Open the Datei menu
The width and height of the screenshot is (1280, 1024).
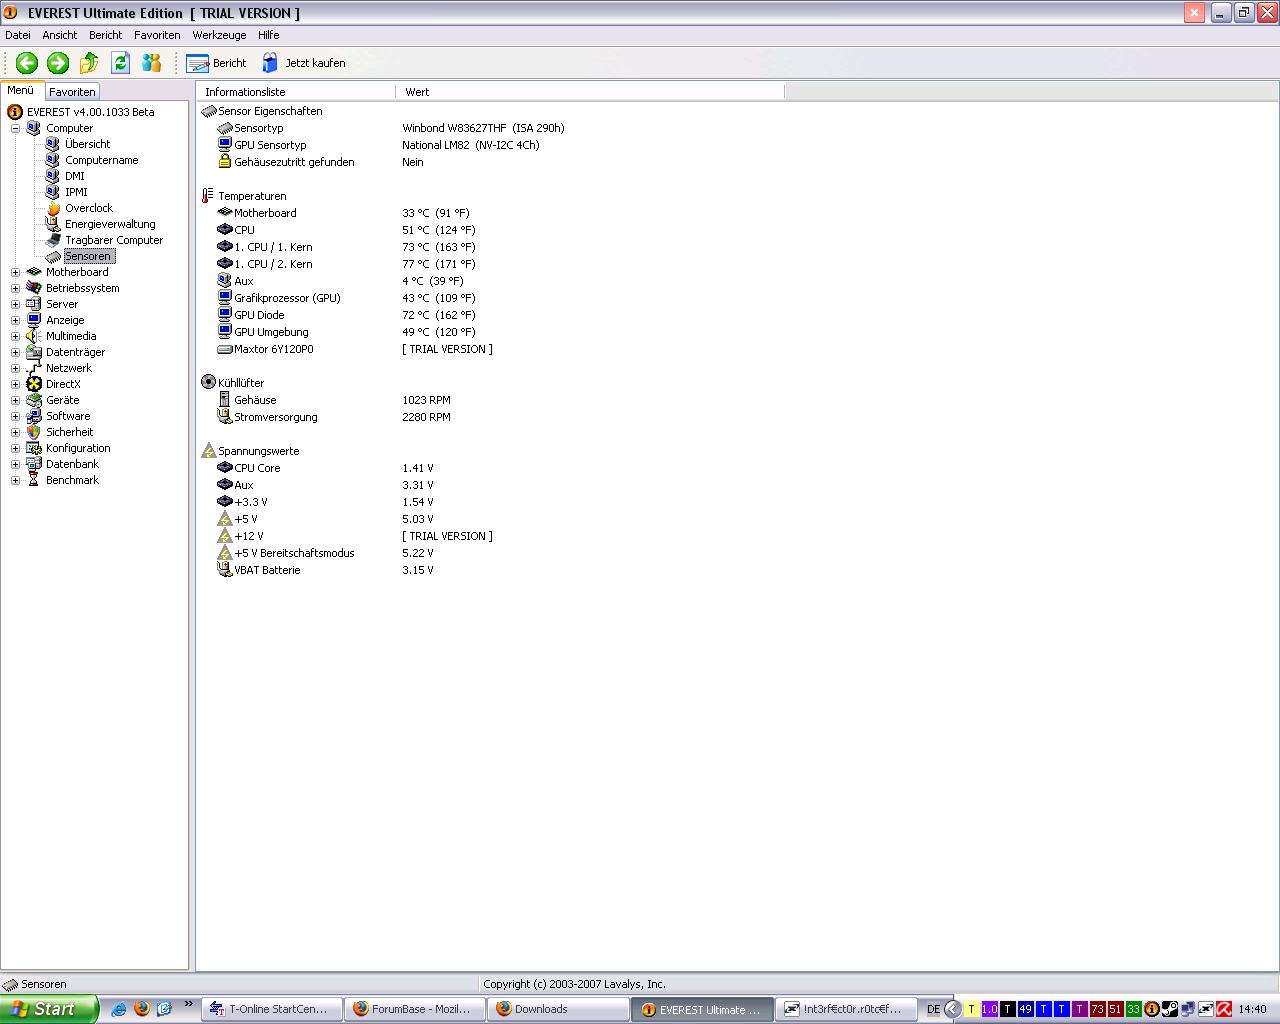point(18,35)
